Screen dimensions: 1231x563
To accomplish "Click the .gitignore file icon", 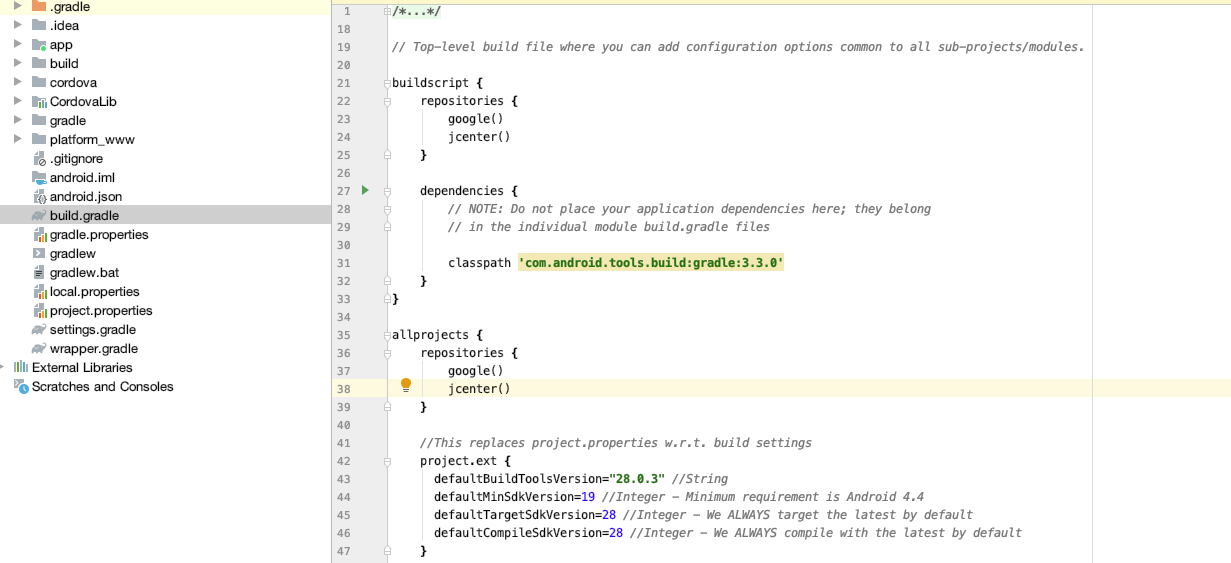I will [39, 158].
